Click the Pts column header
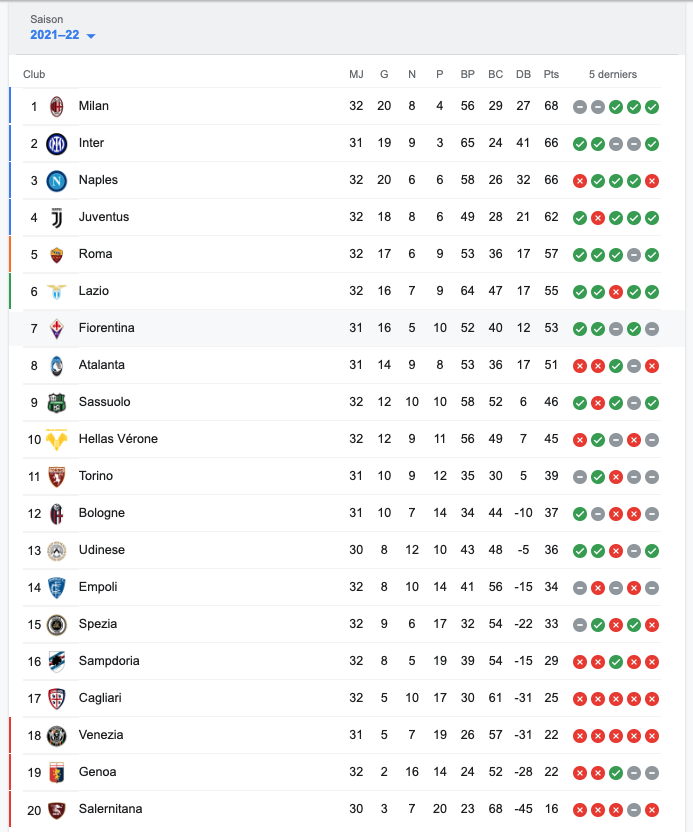This screenshot has width=693, height=832. (551, 74)
